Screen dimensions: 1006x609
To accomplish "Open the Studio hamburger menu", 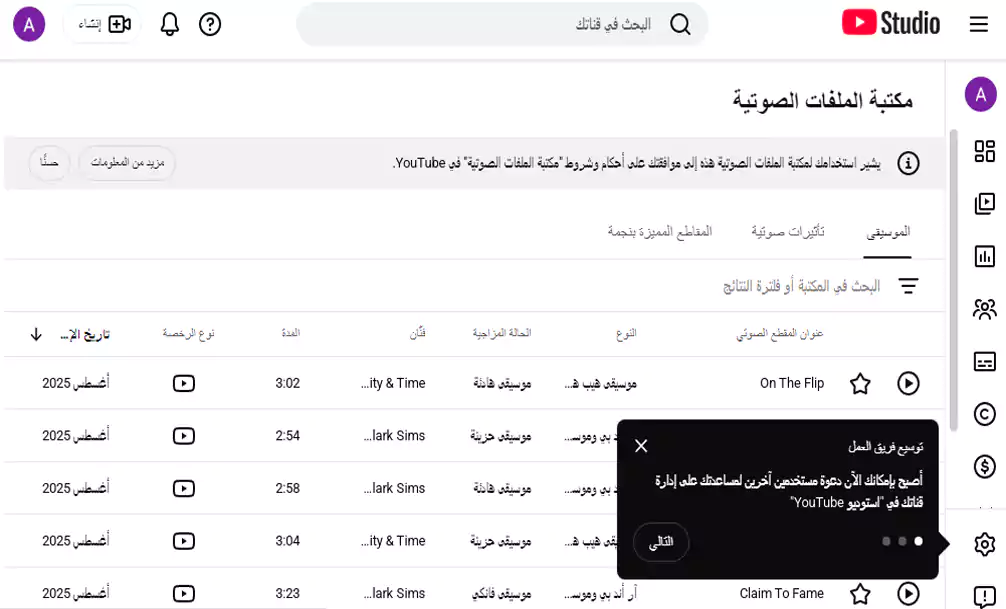I will tap(978, 22).
